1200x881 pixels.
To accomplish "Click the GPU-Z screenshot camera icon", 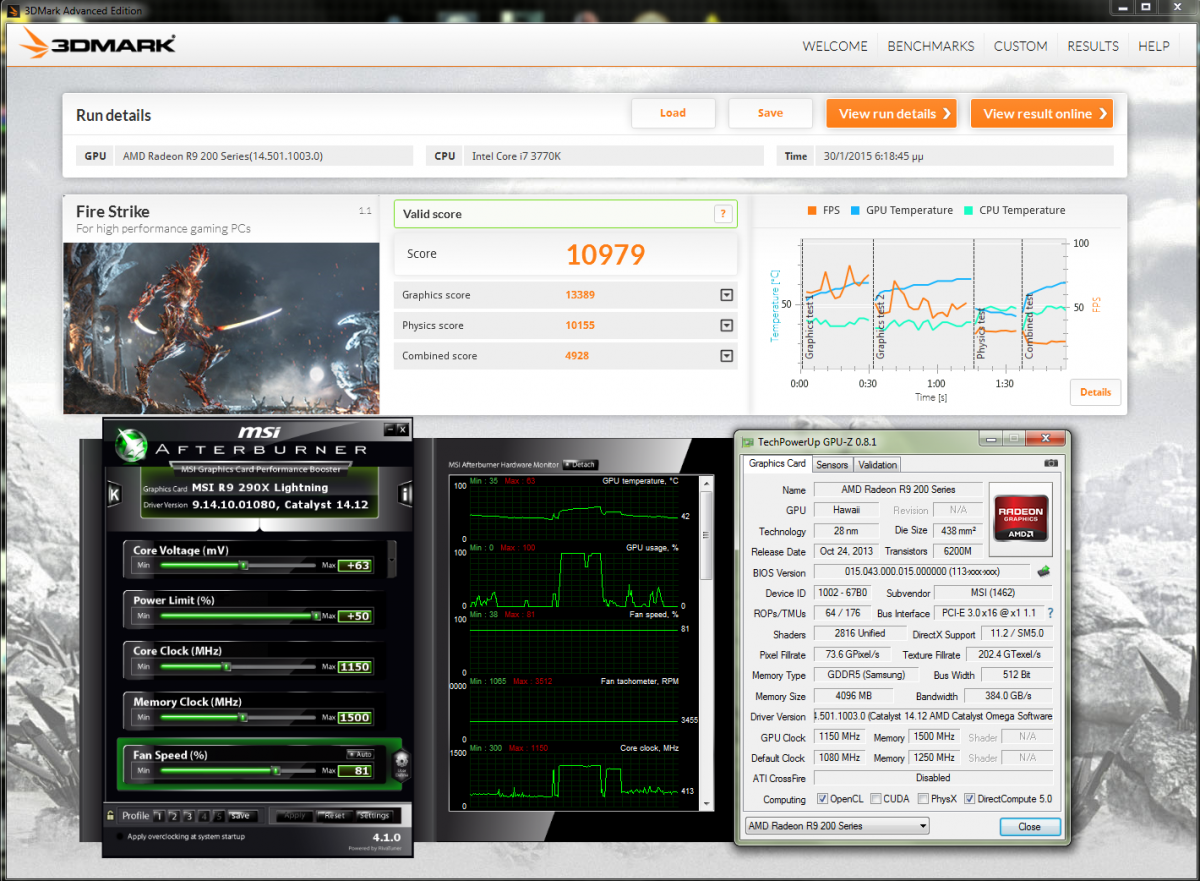I will [1050, 464].
